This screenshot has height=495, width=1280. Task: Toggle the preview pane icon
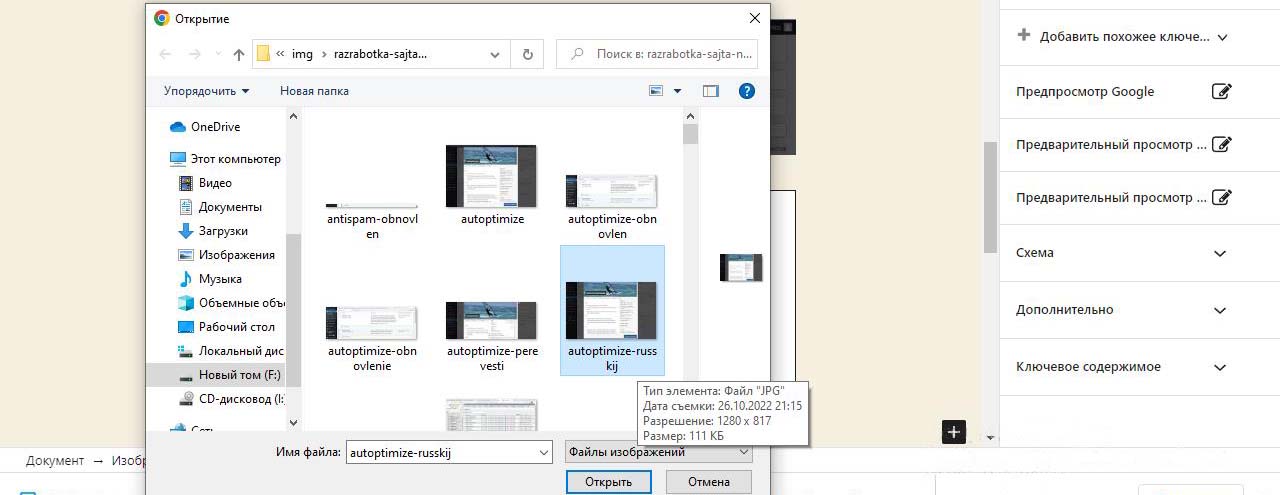tap(711, 91)
